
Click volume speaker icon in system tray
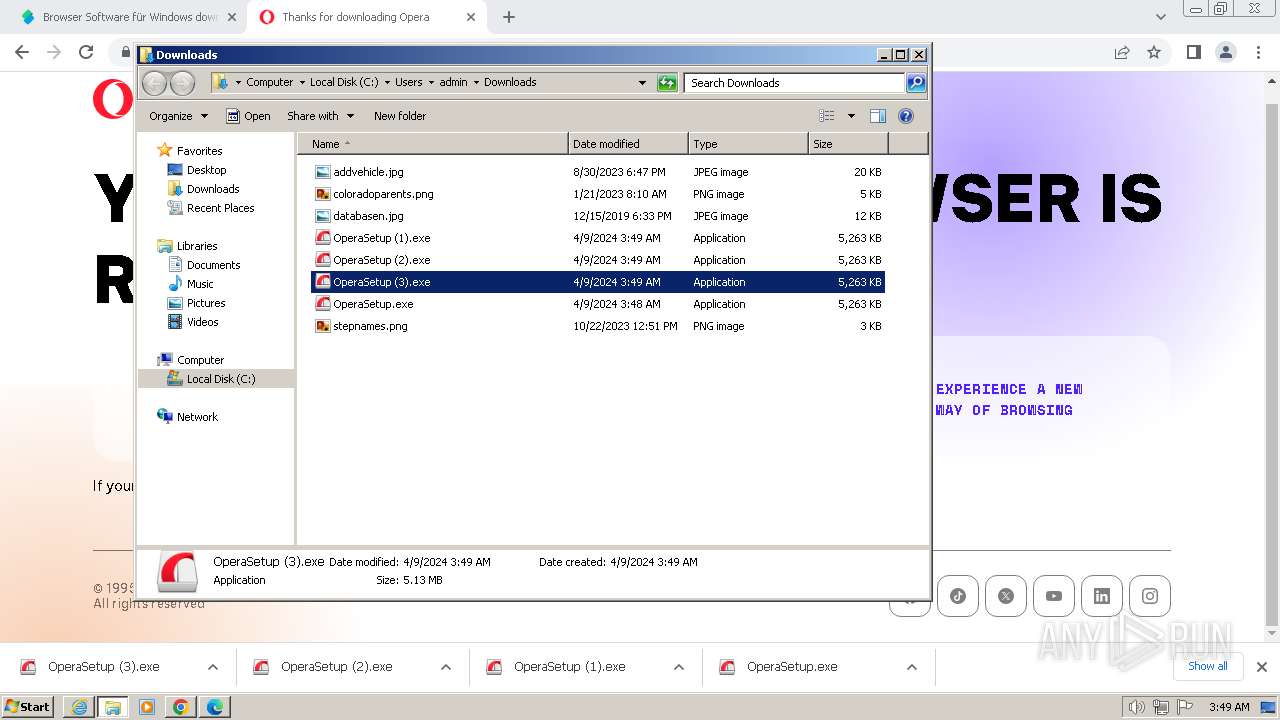point(1136,707)
